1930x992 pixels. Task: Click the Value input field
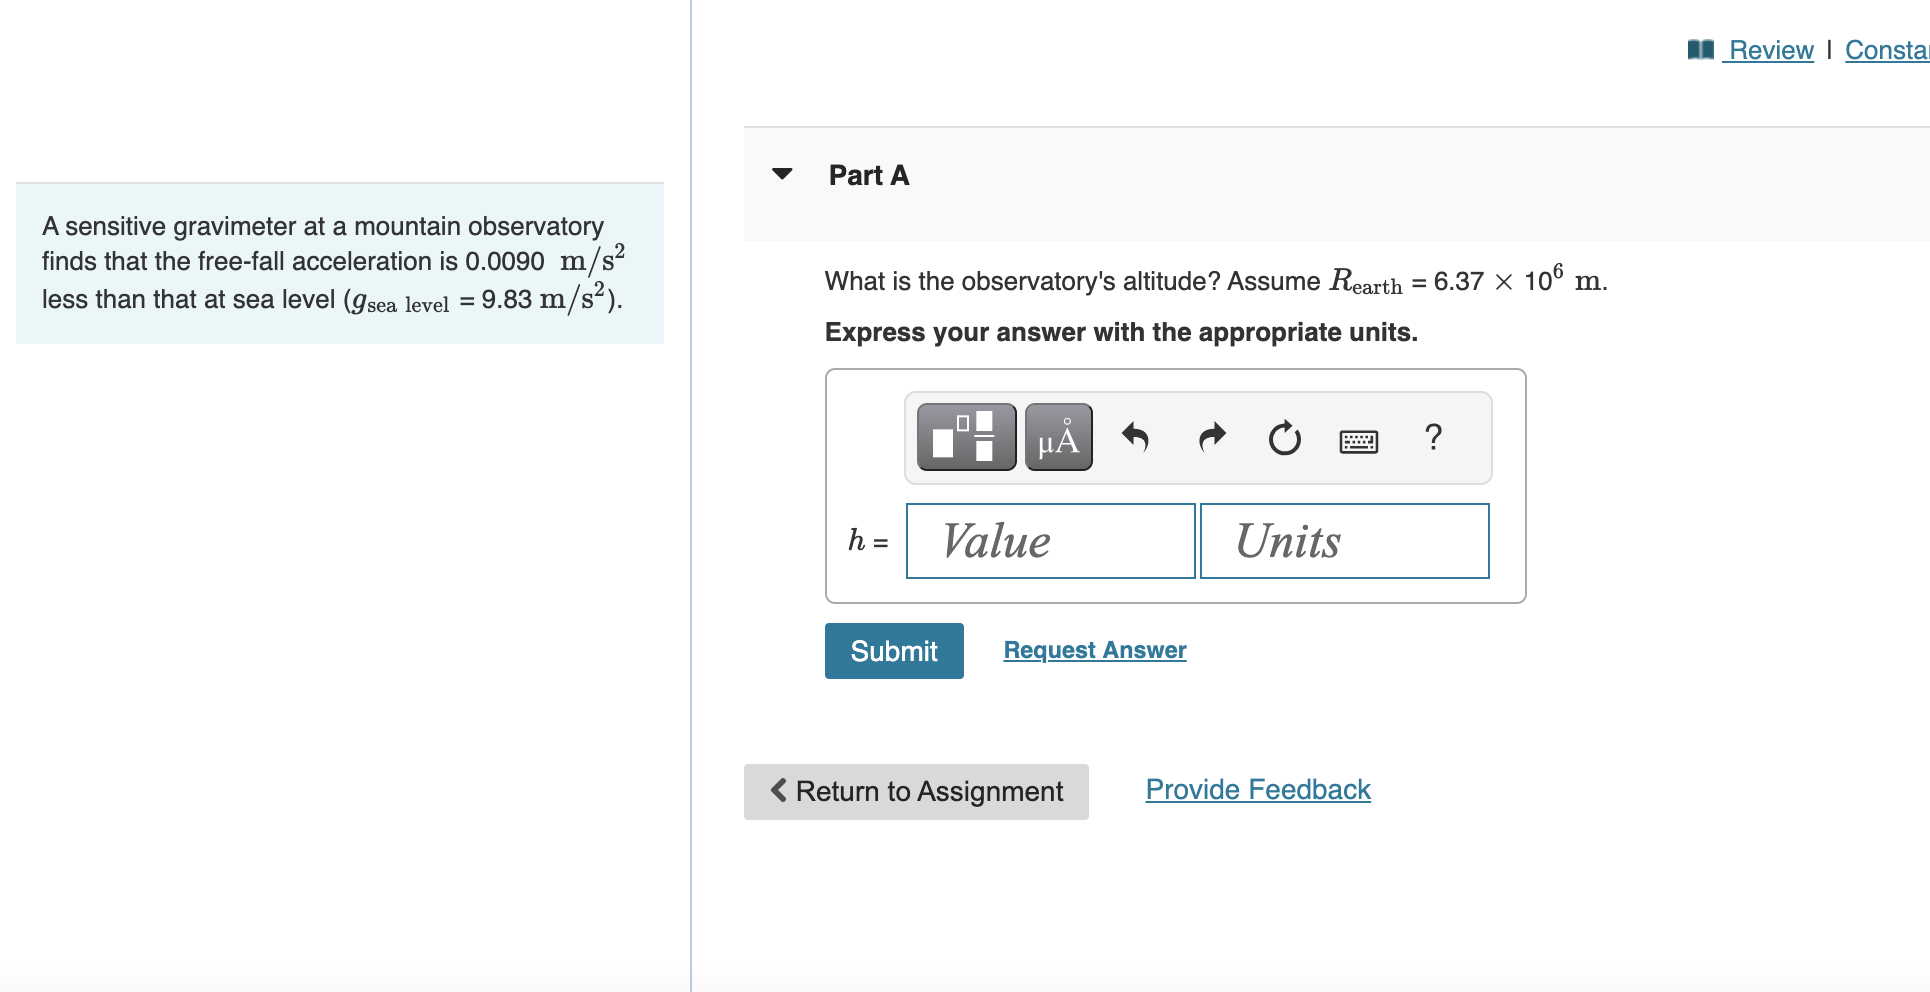point(1050,541)
